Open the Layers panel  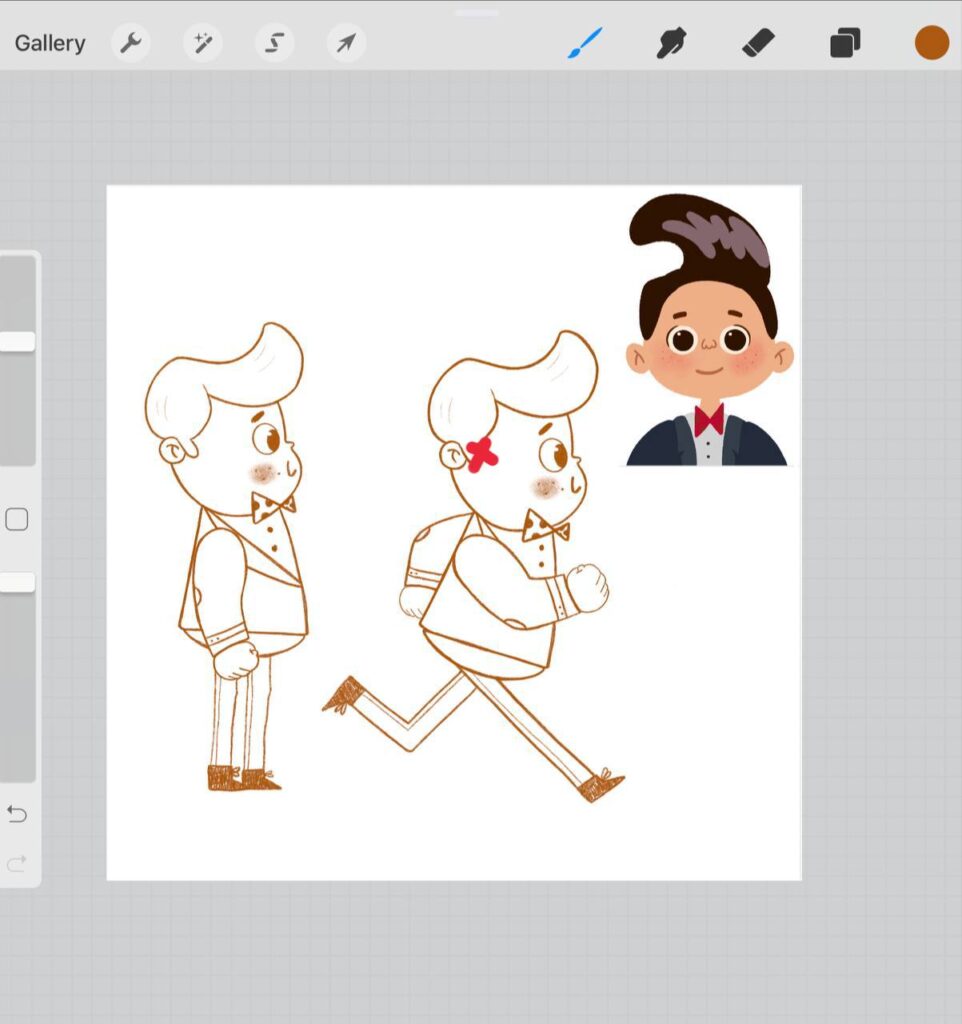(x=844, y=43)
